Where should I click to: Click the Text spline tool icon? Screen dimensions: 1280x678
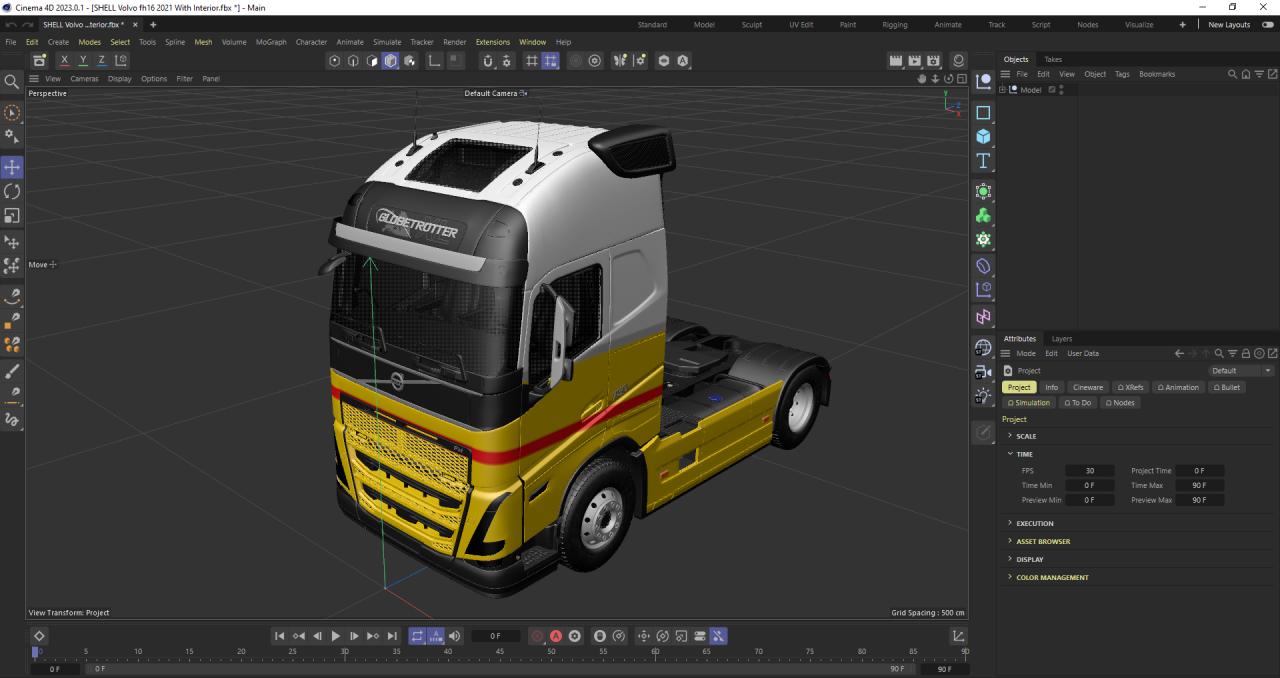click(983, 161)
